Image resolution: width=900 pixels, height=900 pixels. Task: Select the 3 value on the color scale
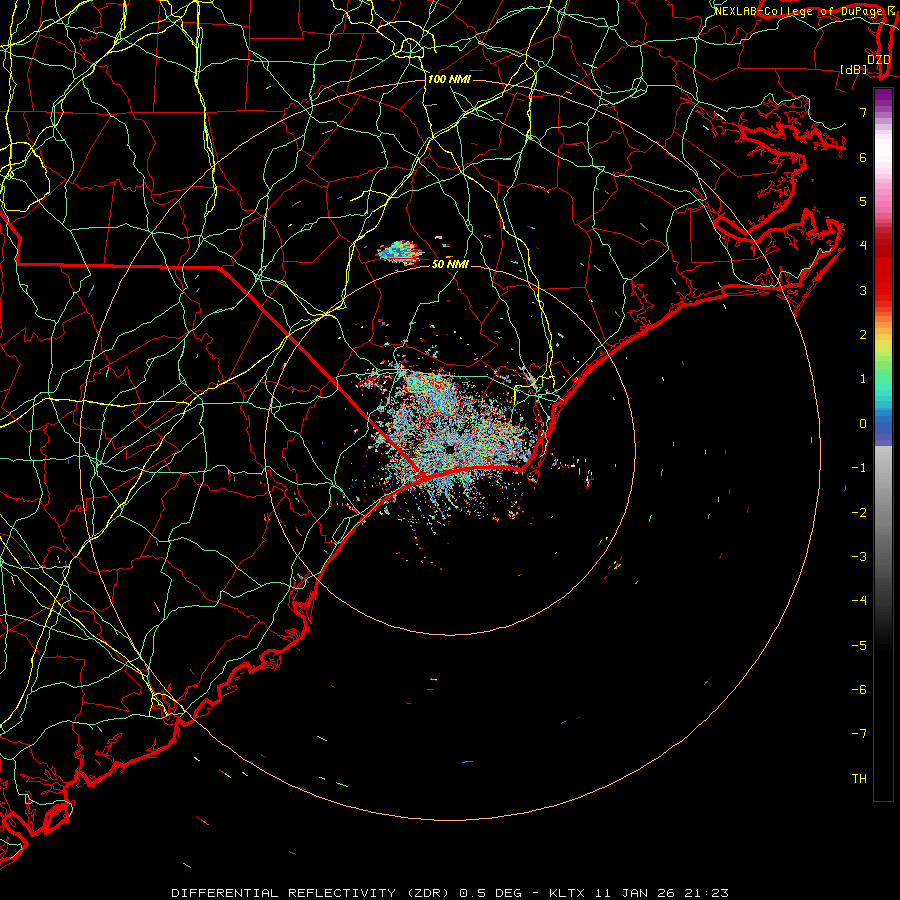[x=863, y=290]
